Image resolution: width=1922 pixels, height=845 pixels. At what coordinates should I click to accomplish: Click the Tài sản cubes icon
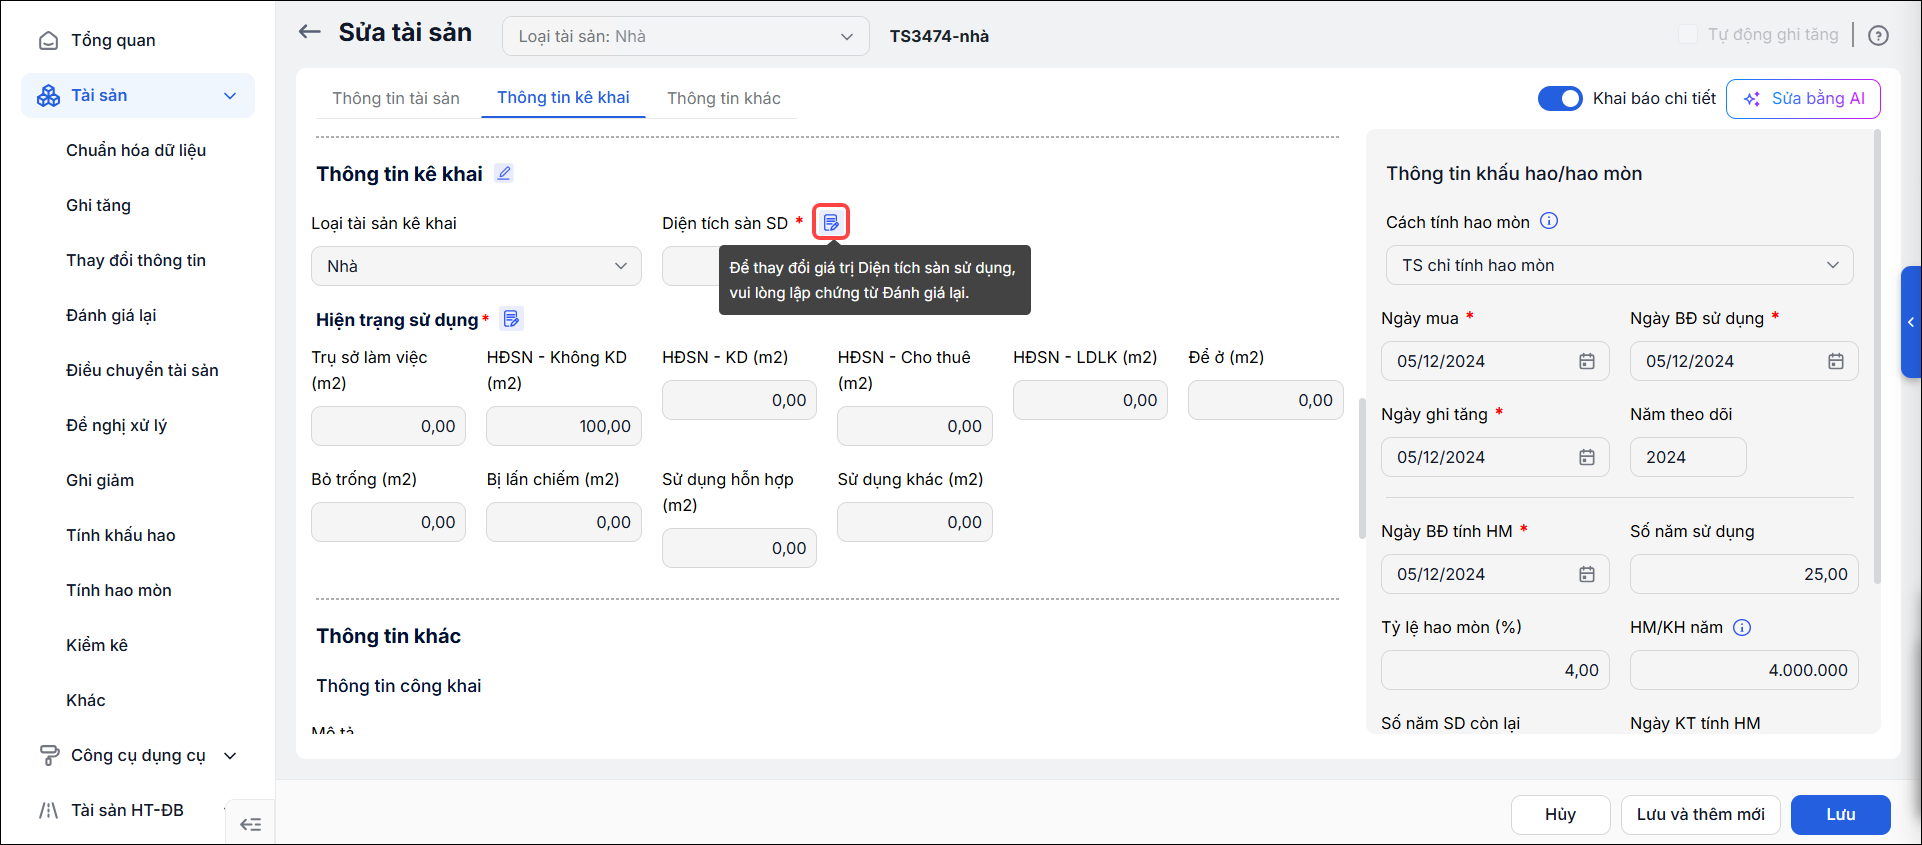pyautogui.click(x=48, y=95)
